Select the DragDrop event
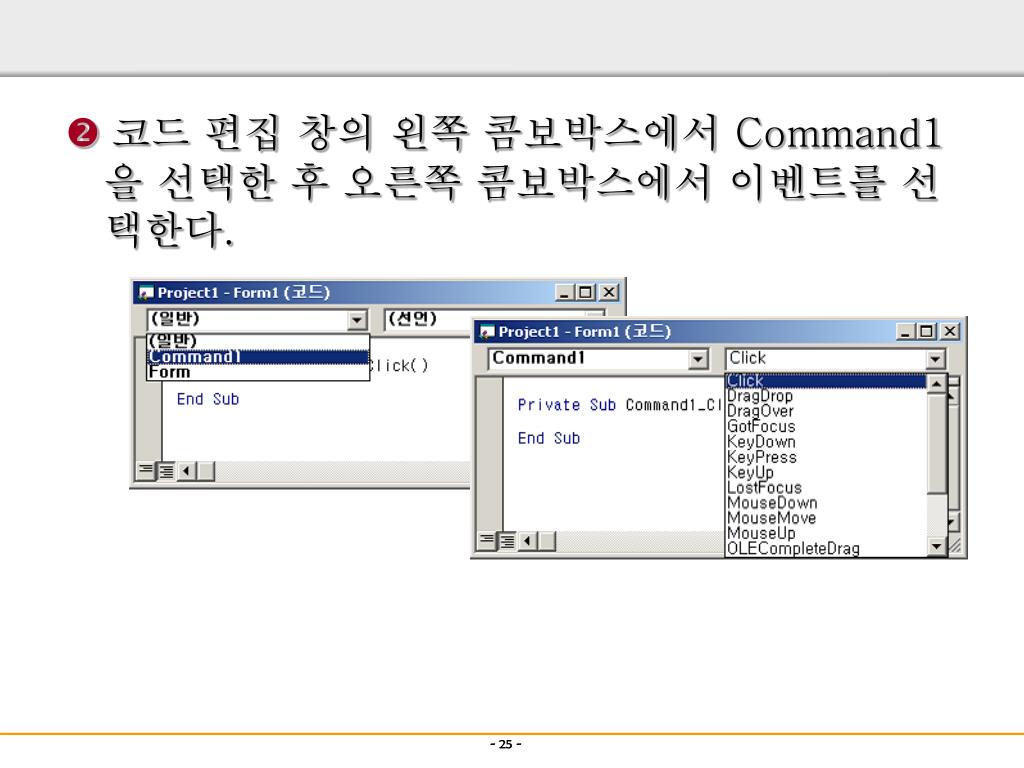Image resolution: width=1024 pixels, height=768 pixels. pos(825,396)
